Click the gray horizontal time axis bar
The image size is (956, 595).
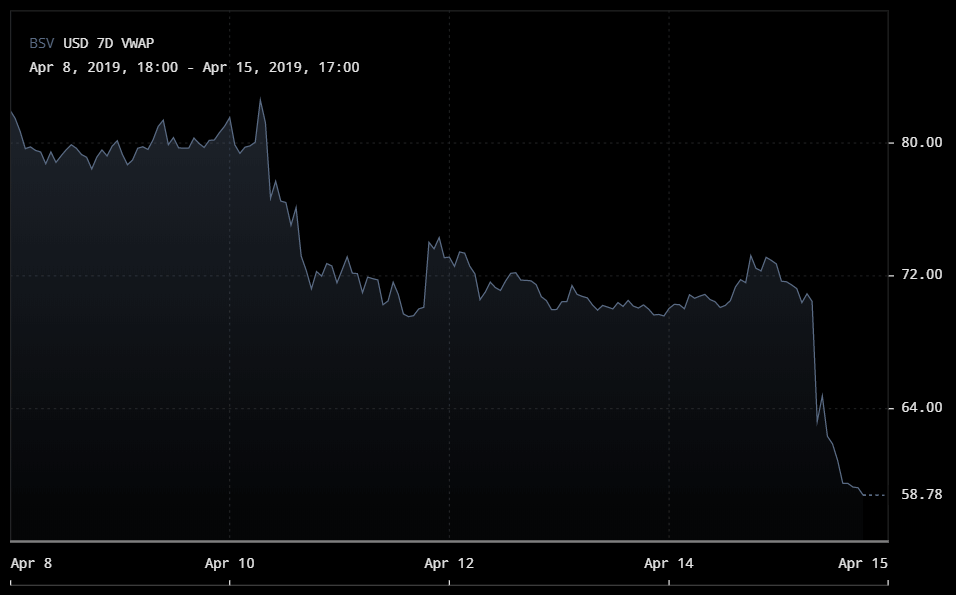click(x=448, y=541)
